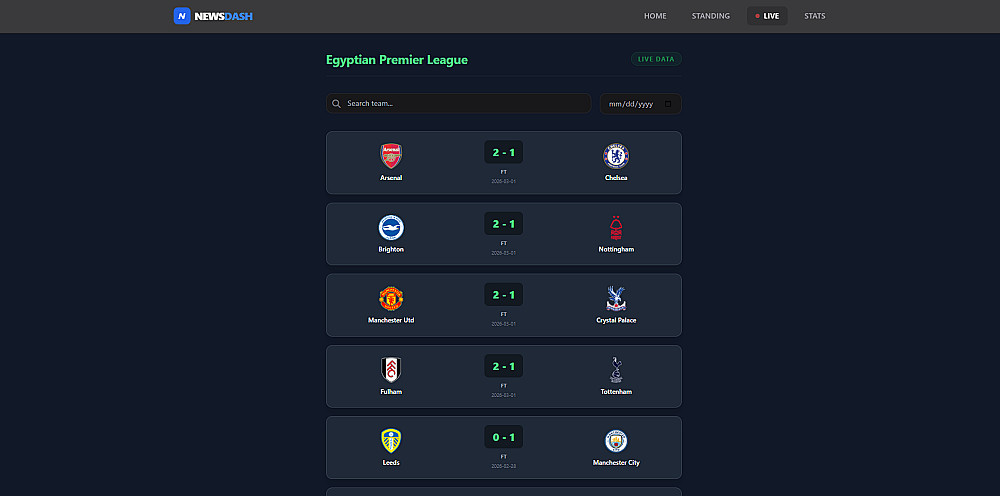Click the NewsDash logo icon
Image resolution: width=1000 pixels, height=496 pixels.
tap(181, 16)
